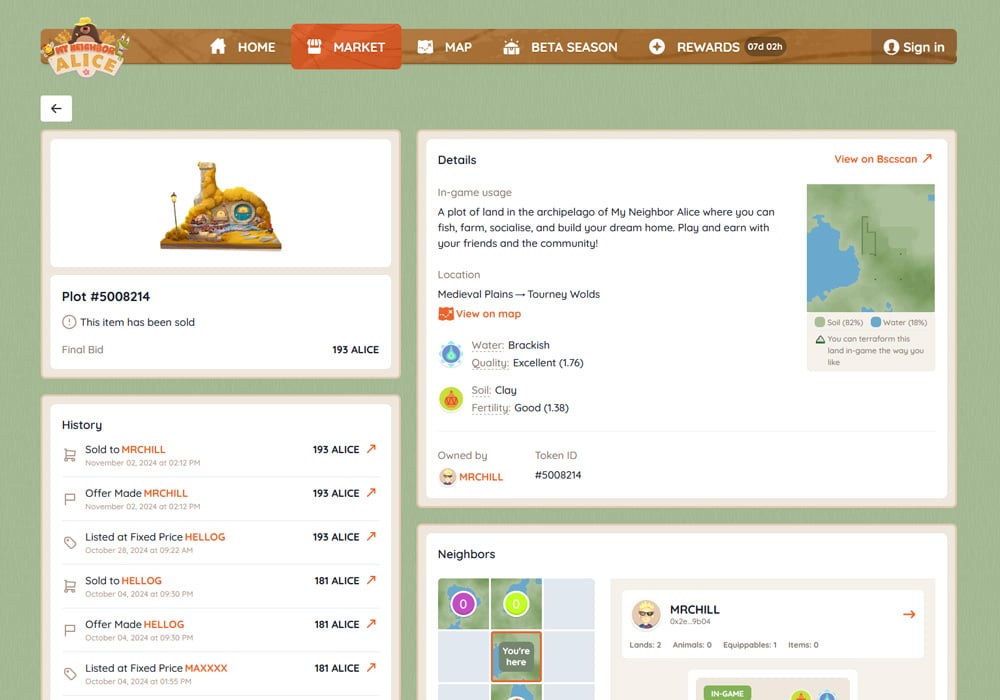Click the Water label under Details
The image size is (1000, 700).
tap(488, 345)
